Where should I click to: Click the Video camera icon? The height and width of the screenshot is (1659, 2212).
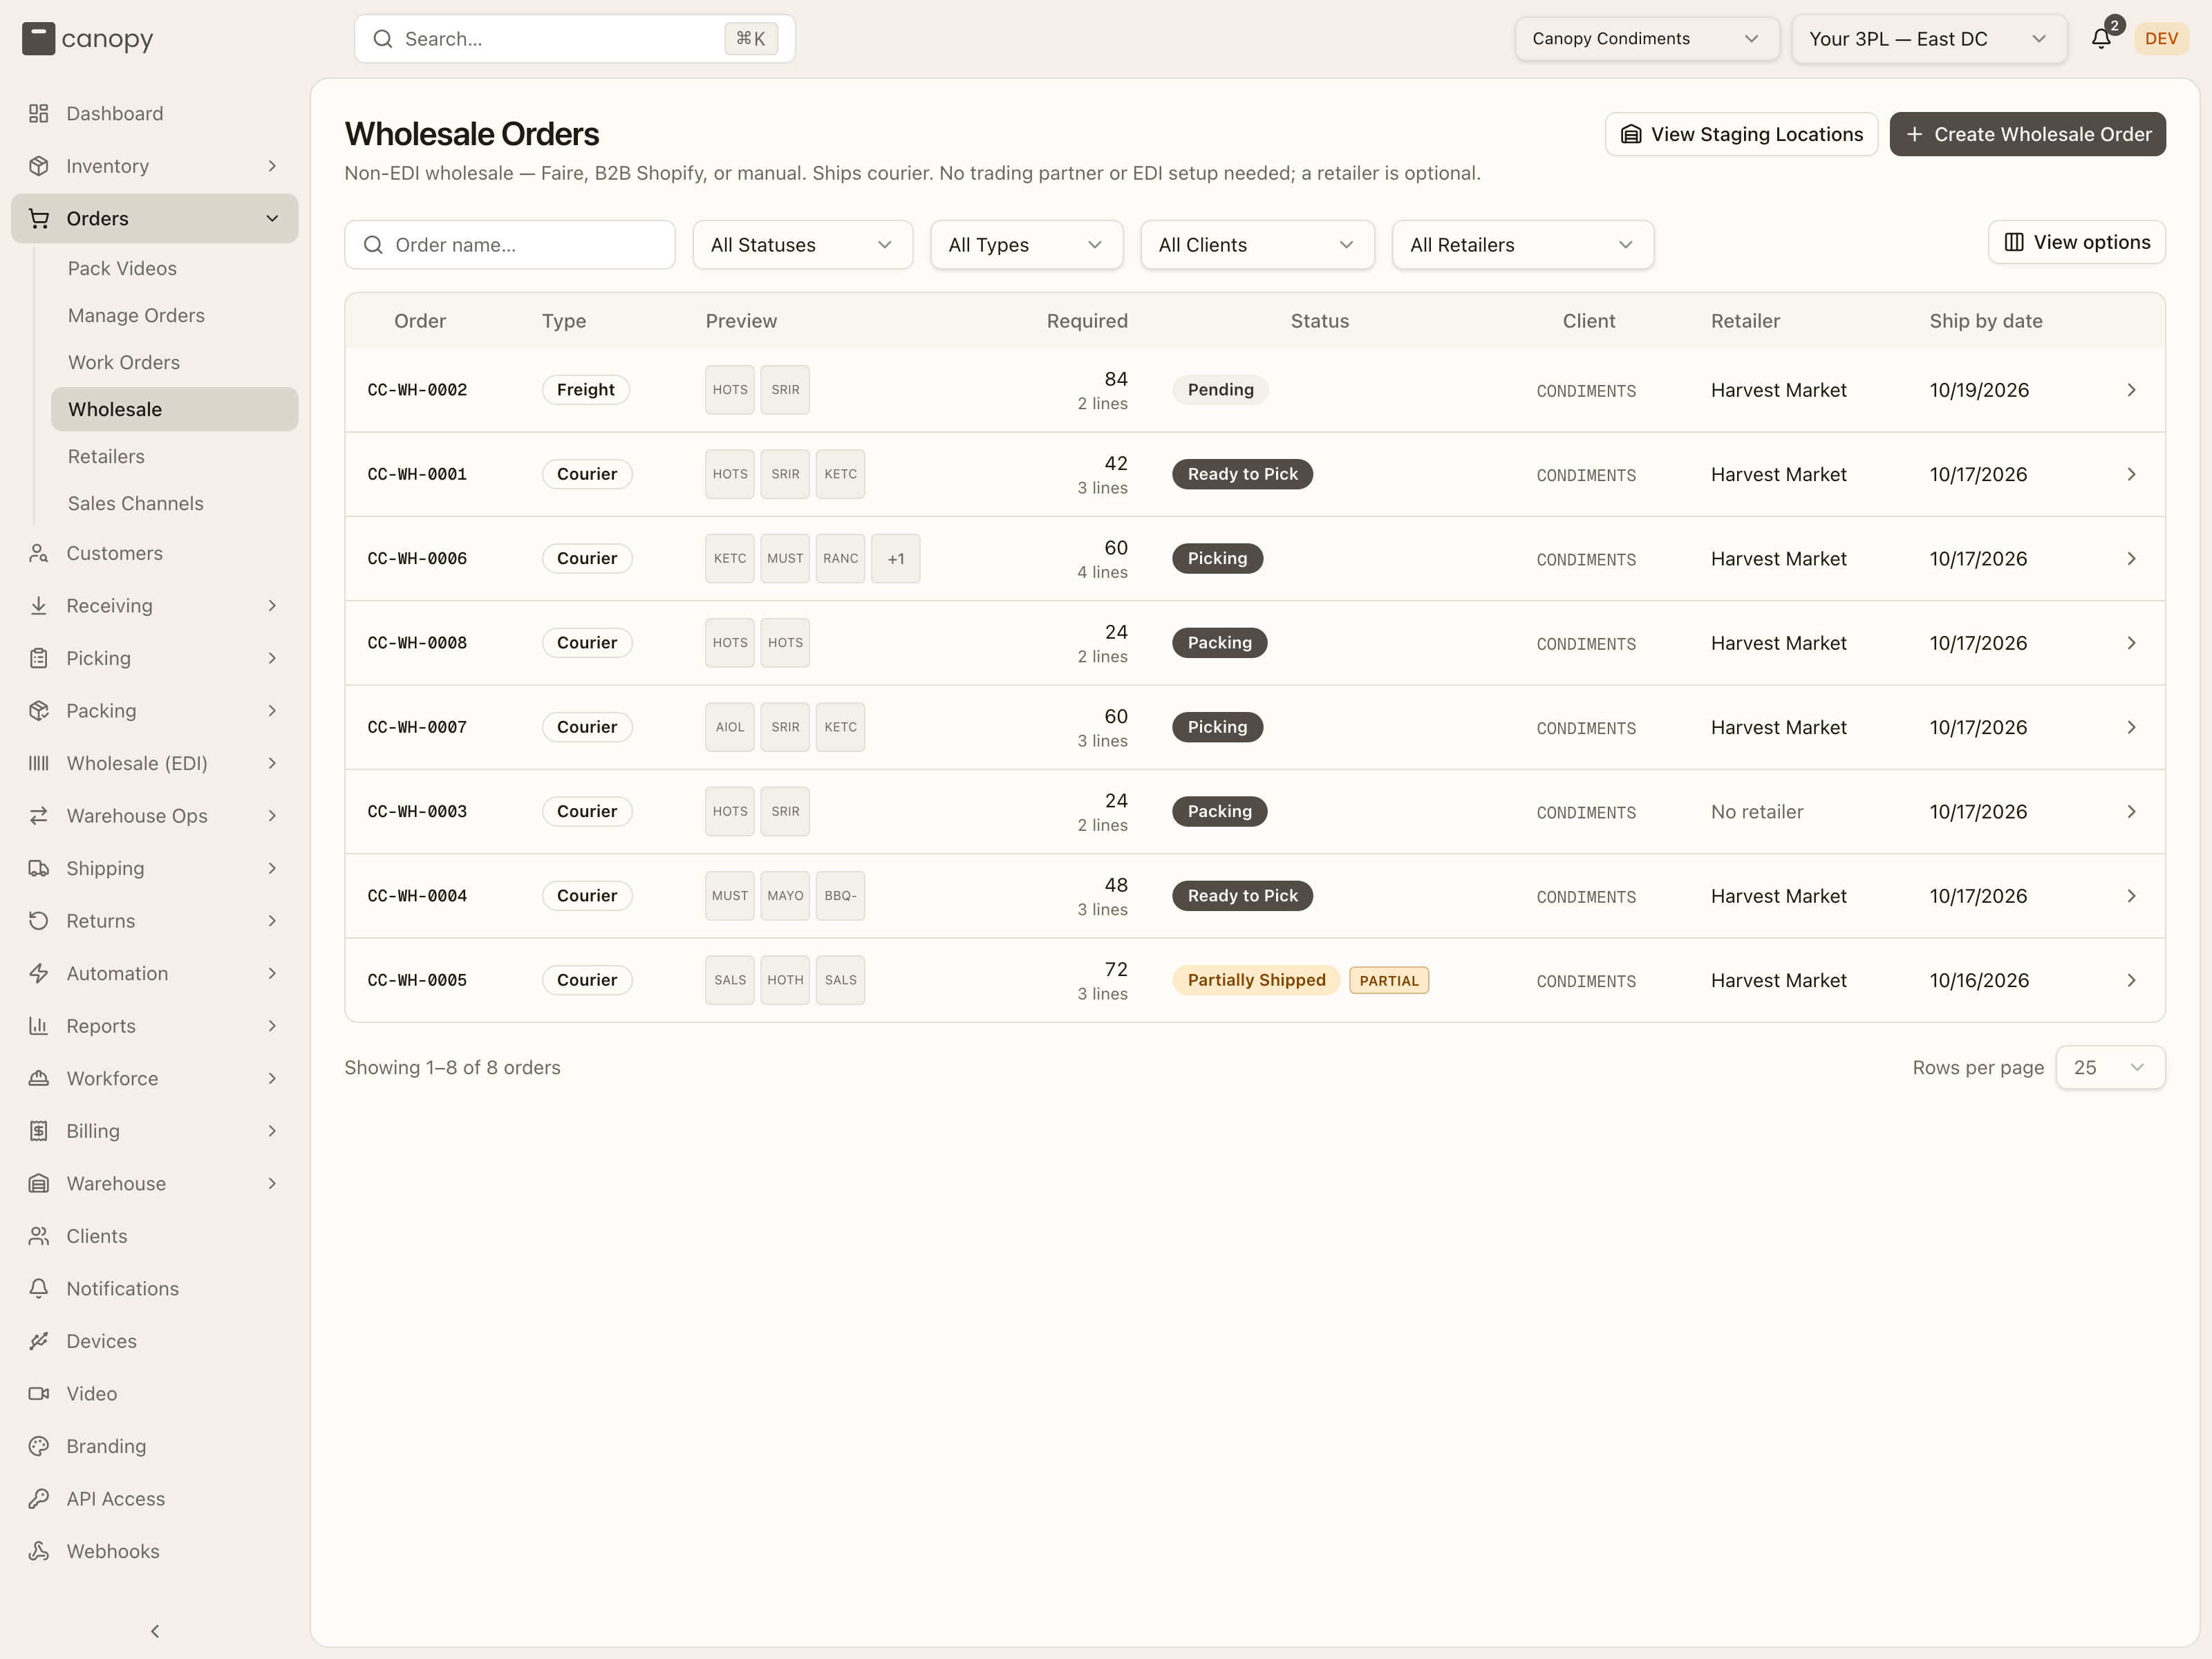[x=39, y=1393]
